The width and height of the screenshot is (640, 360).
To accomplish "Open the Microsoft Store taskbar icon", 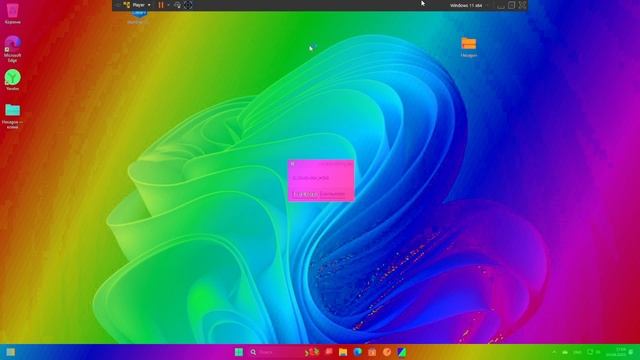I will (372, 352).
